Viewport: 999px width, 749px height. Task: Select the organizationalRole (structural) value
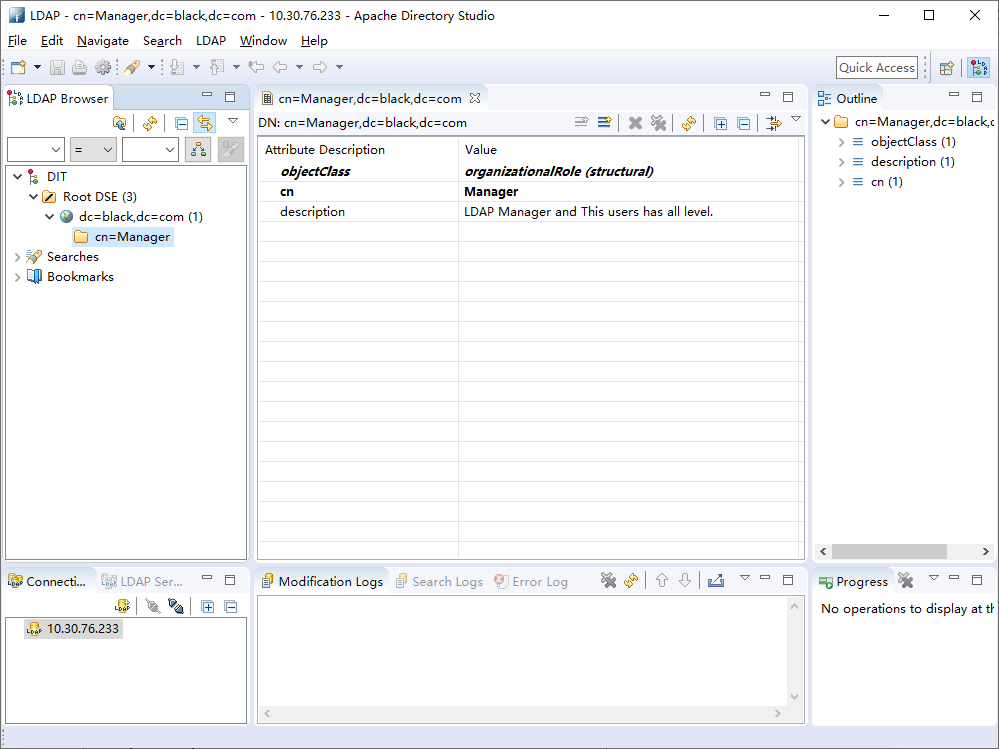(559, 171)
